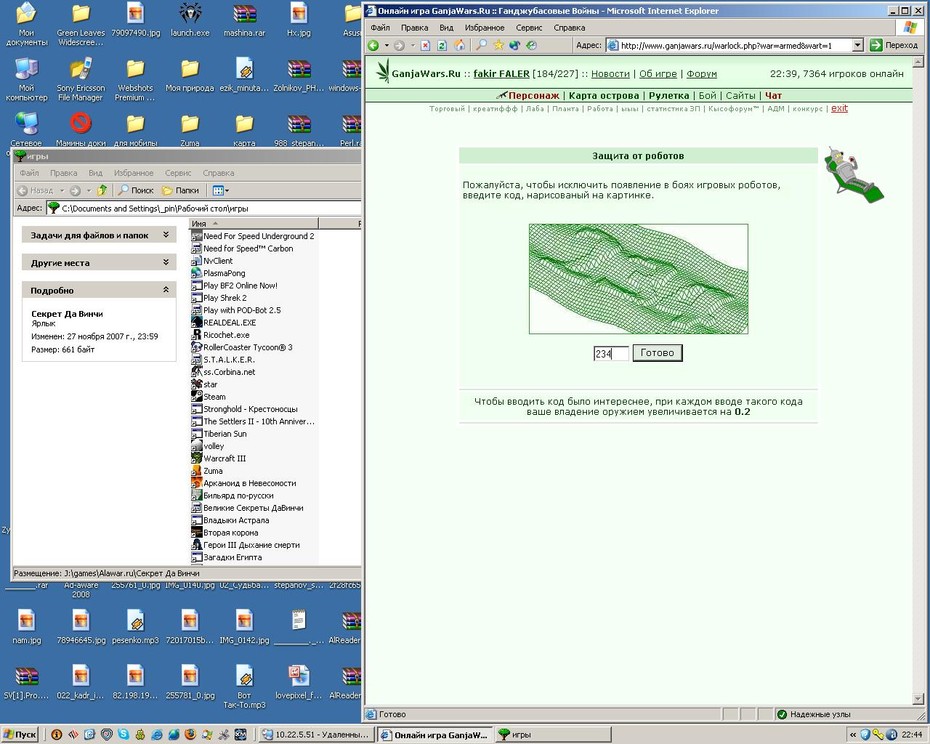Click the lovepixel desktop icon
Image resolution: width=930 pixels, height=744 pixels.
[299, 682]
